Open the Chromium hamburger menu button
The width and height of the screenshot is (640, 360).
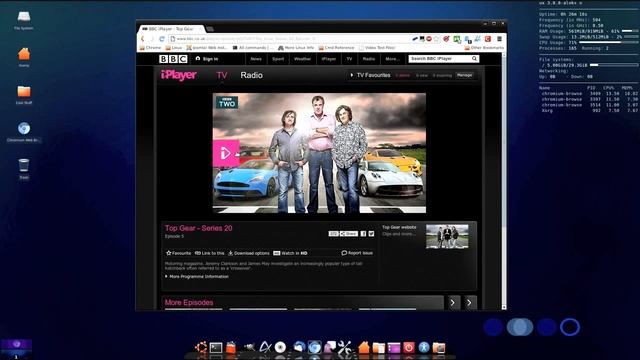click(x=499, y=39)
